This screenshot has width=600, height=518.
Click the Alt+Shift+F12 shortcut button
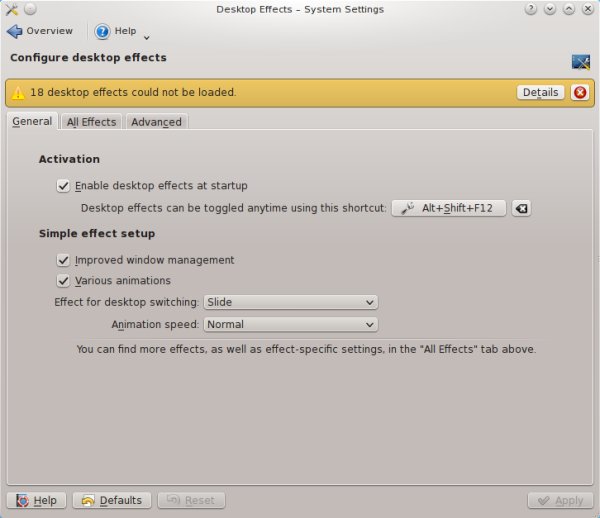(x=448, y=209)
